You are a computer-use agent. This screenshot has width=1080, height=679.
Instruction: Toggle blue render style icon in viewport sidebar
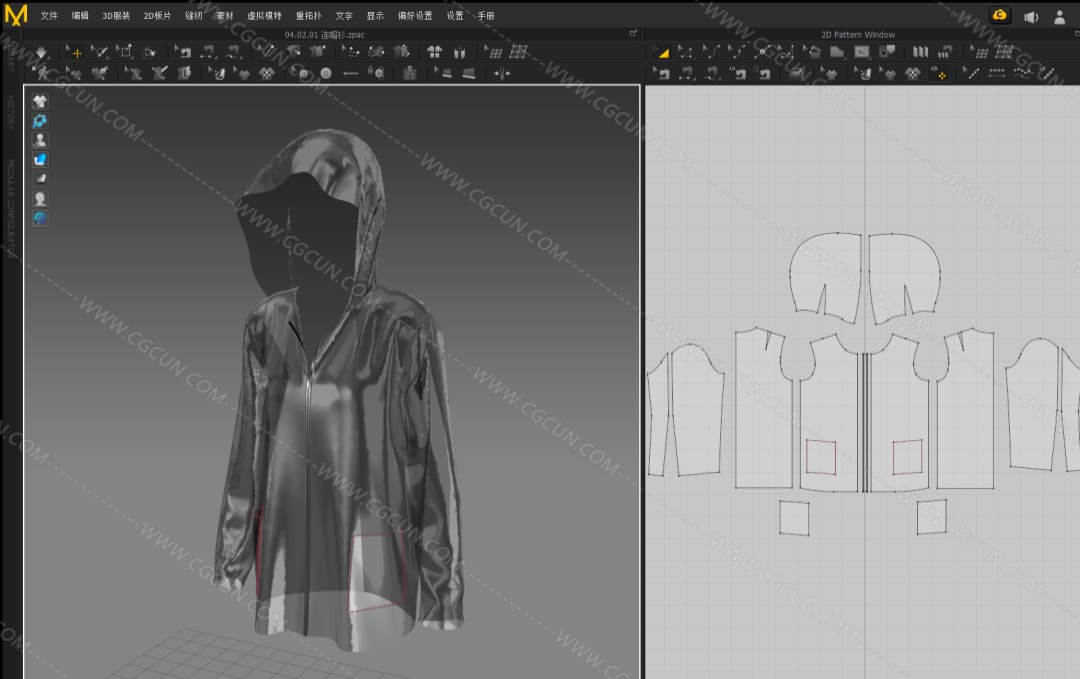click(40, 159)
